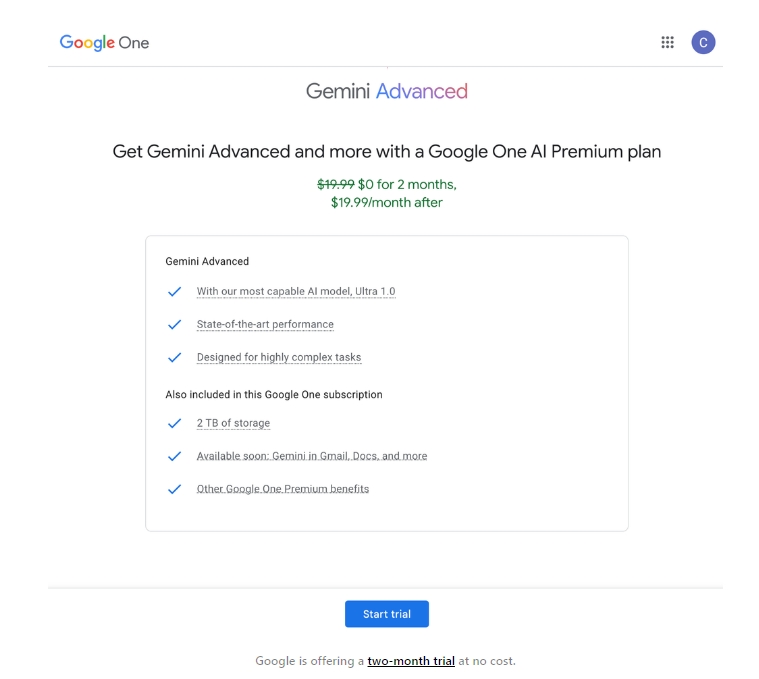Click the checkmark beside highly complex tasks

(x=174, y=357)
